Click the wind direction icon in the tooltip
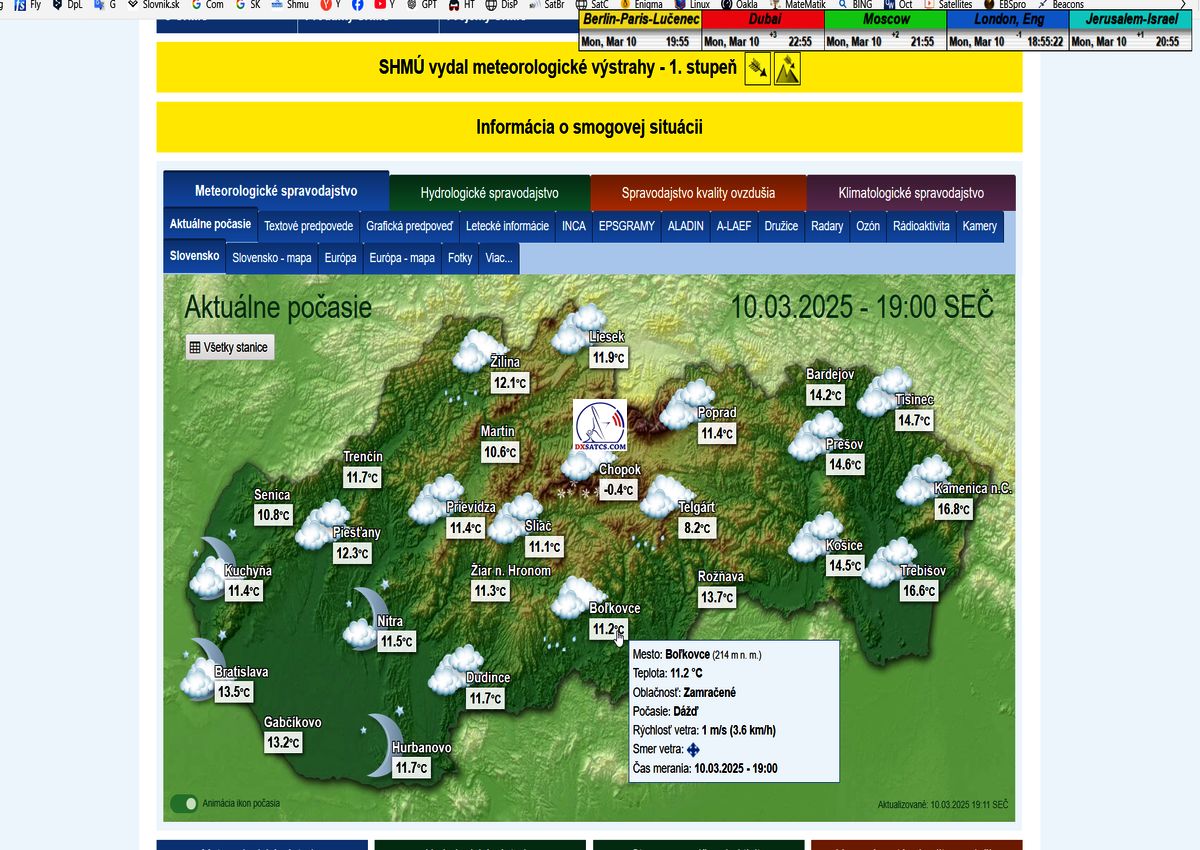The image size is (1200, 850). click(x=693, y=749)
